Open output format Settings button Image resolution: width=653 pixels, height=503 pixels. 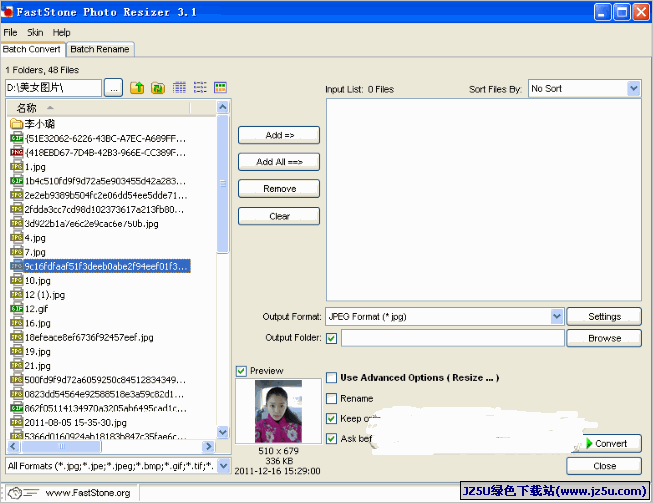tap(604, 316)
